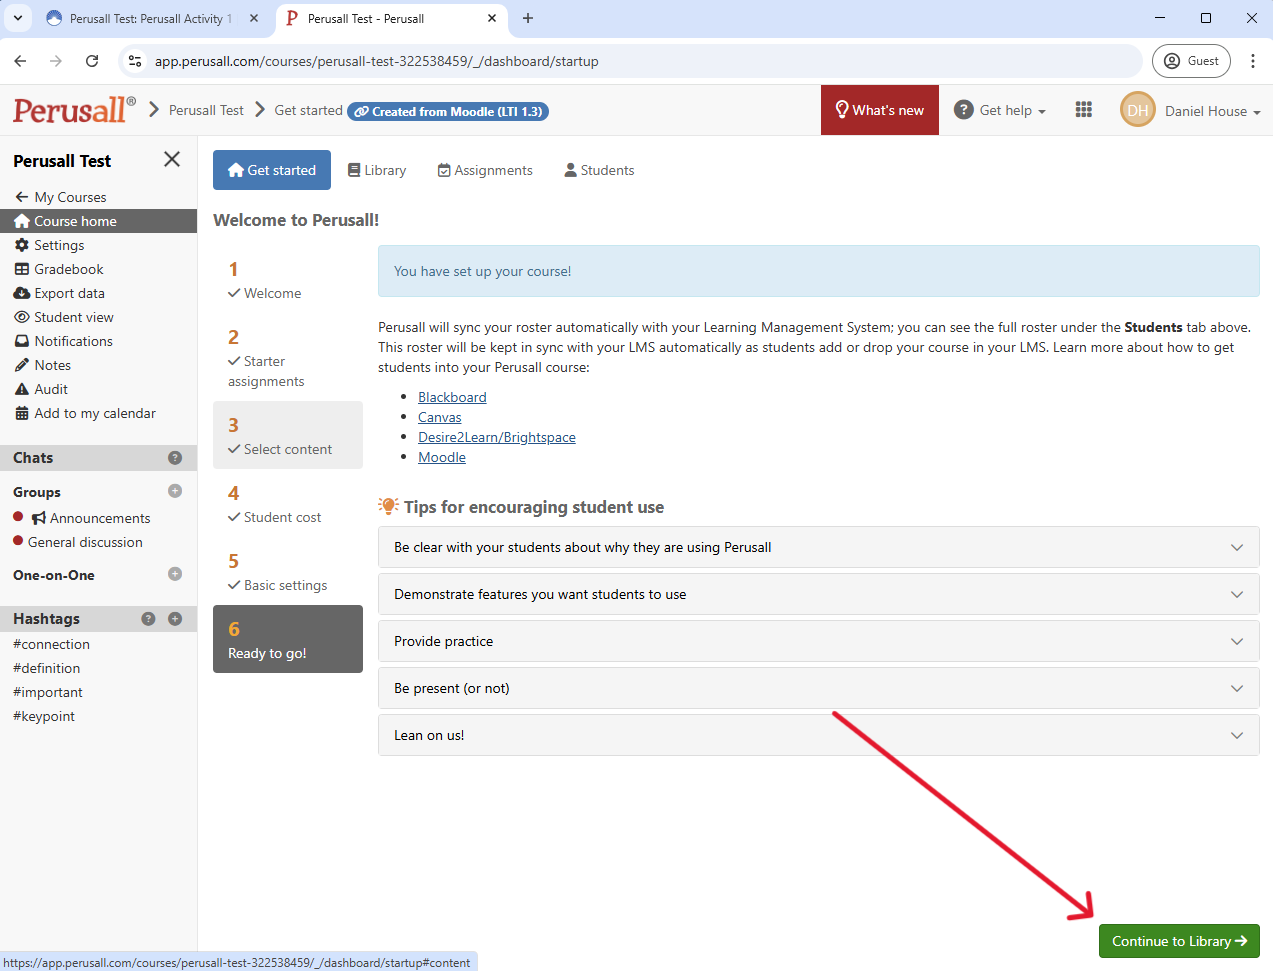Open the Get help dropdown menu
1273x971 pixels.
1000,110
